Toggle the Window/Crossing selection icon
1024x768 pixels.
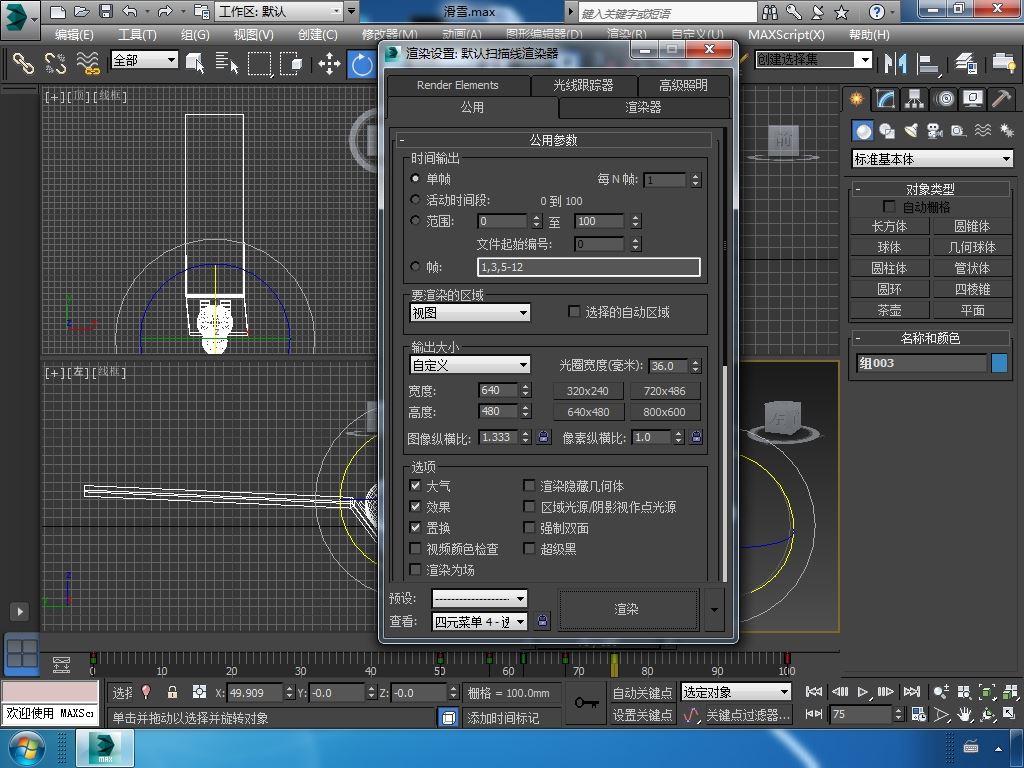tap(291, 63)
